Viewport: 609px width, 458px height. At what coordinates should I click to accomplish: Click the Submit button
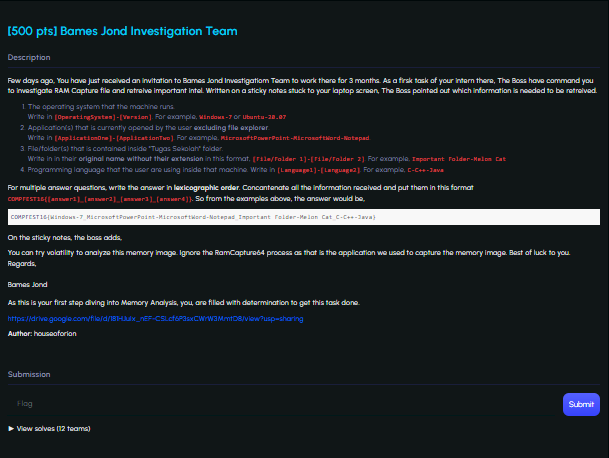click(x=580, y=403)
